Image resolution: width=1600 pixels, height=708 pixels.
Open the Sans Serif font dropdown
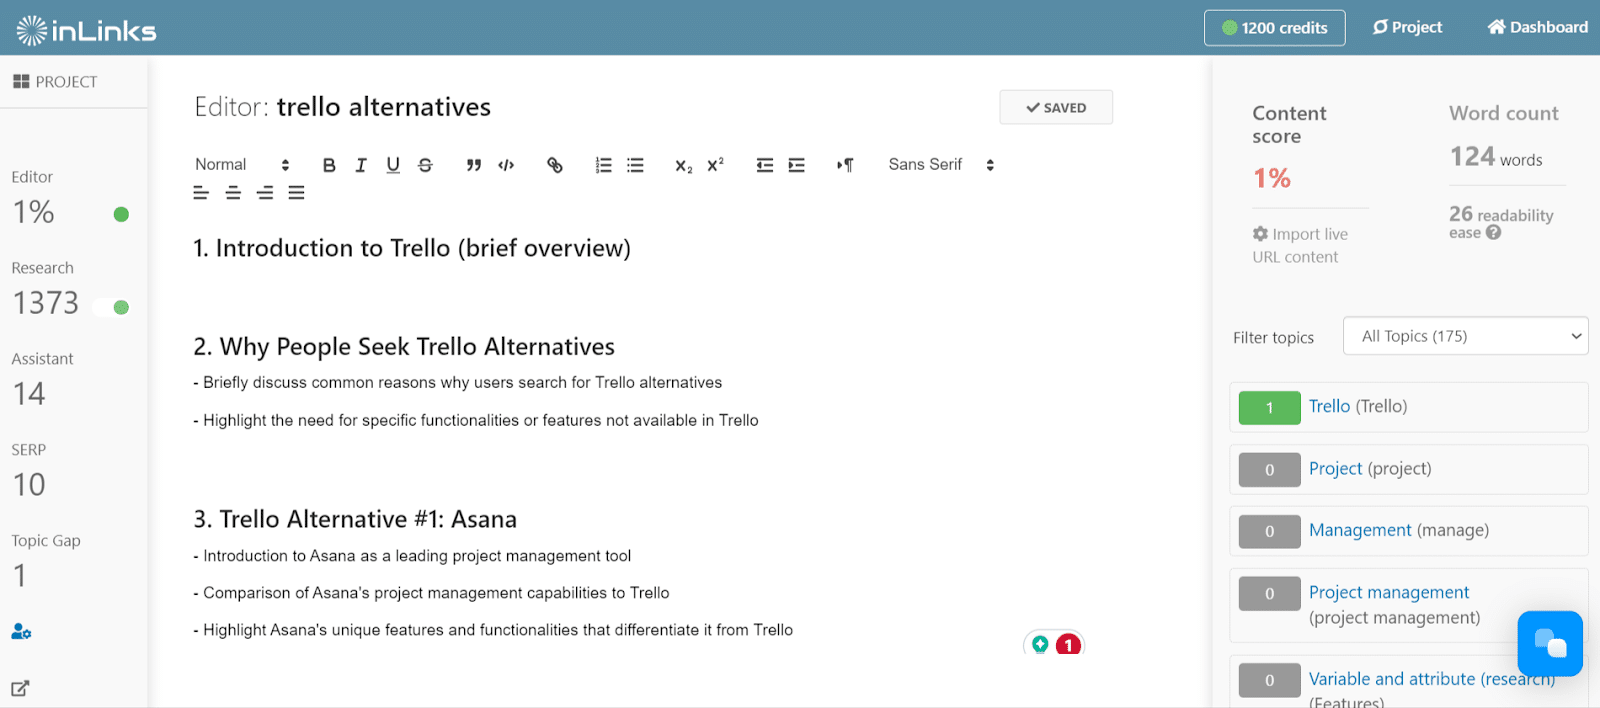tap(941, 165)
